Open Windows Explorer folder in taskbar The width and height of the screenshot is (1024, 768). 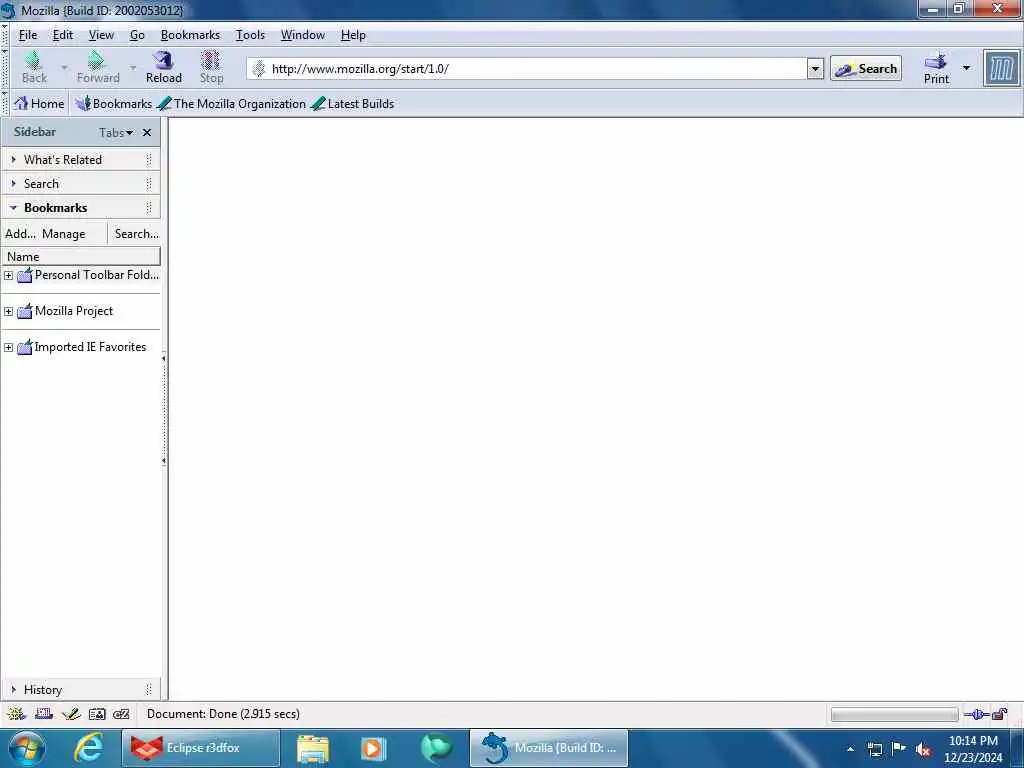coord(313,748)
